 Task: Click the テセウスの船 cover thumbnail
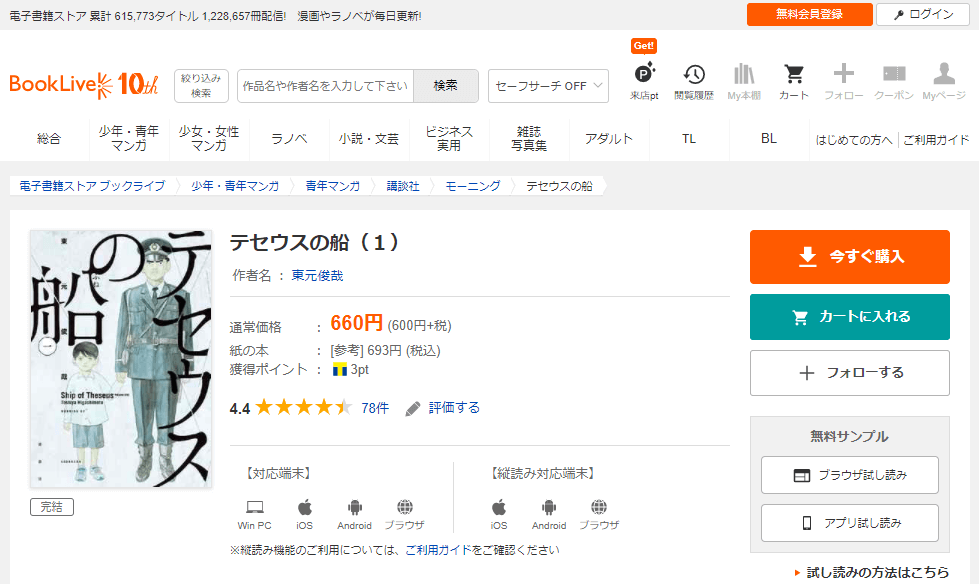(121, 359)
